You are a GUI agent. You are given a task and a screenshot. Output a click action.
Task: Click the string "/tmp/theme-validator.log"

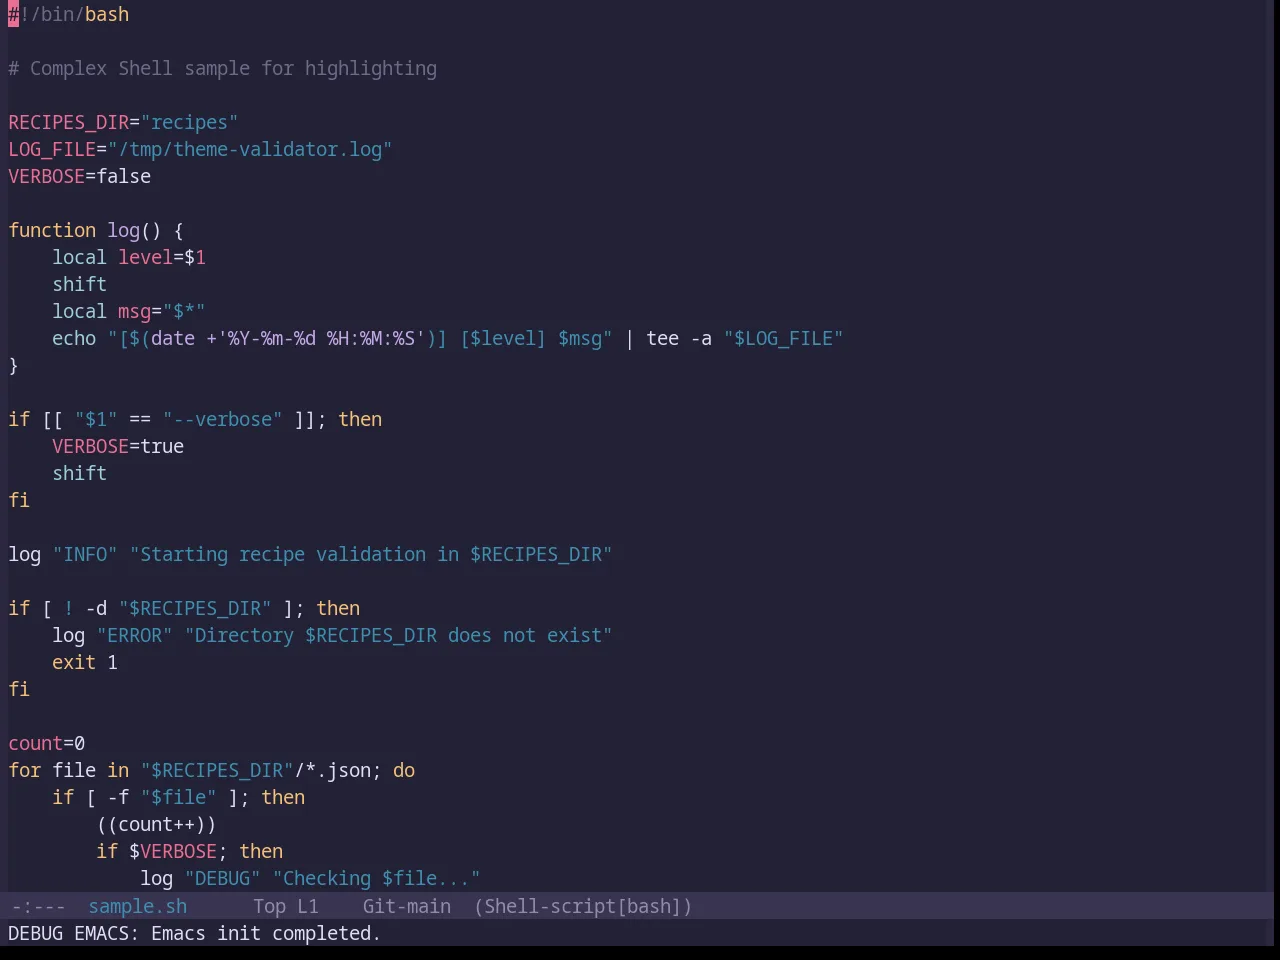click(250, 149)
